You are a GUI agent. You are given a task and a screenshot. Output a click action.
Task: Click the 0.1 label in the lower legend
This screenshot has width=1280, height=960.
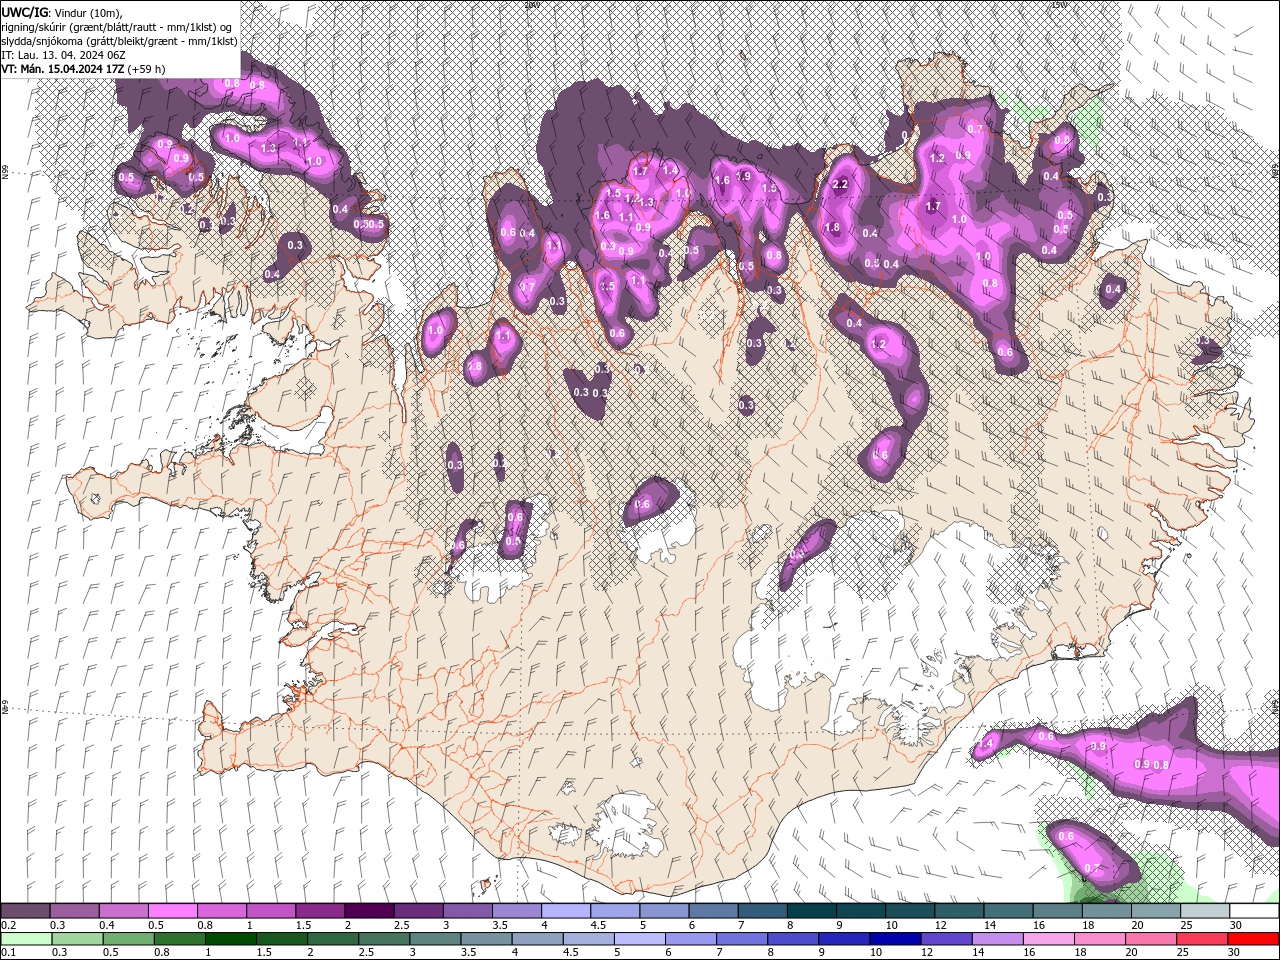point(8,952)
